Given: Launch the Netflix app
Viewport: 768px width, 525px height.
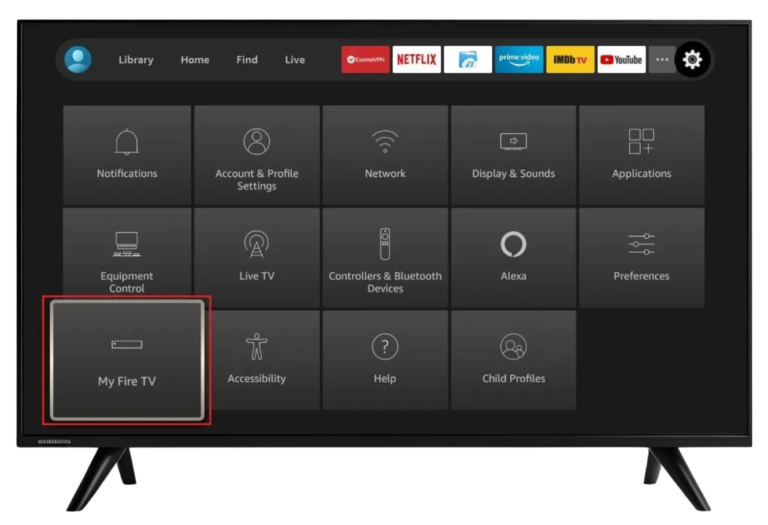Looking at the screenshot, I should [417, 60].
